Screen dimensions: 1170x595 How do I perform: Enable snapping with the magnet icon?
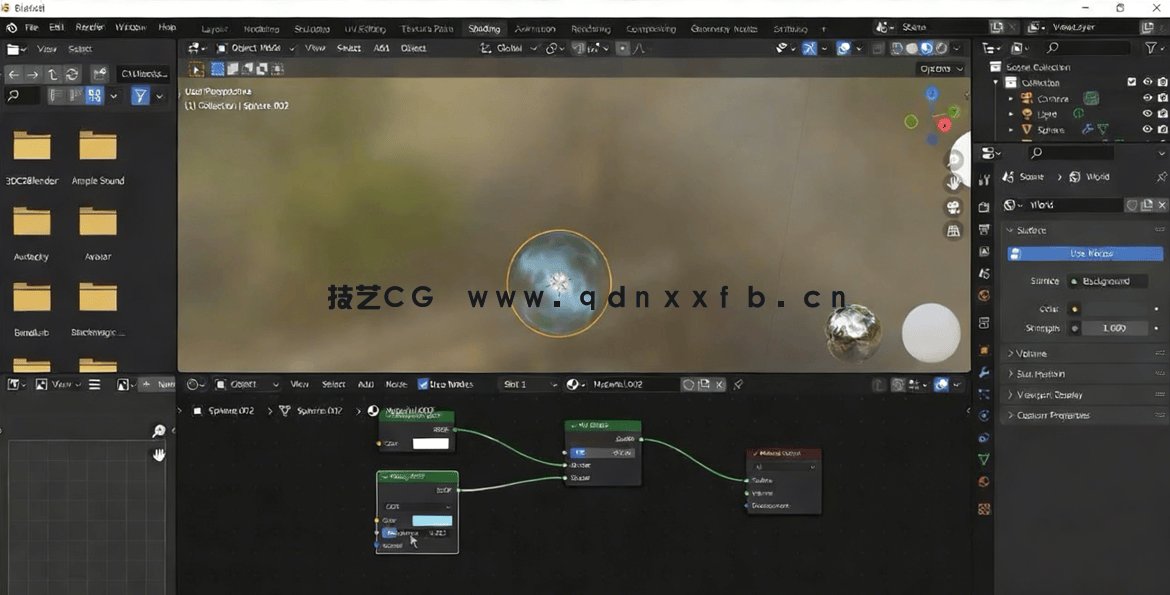577,48
